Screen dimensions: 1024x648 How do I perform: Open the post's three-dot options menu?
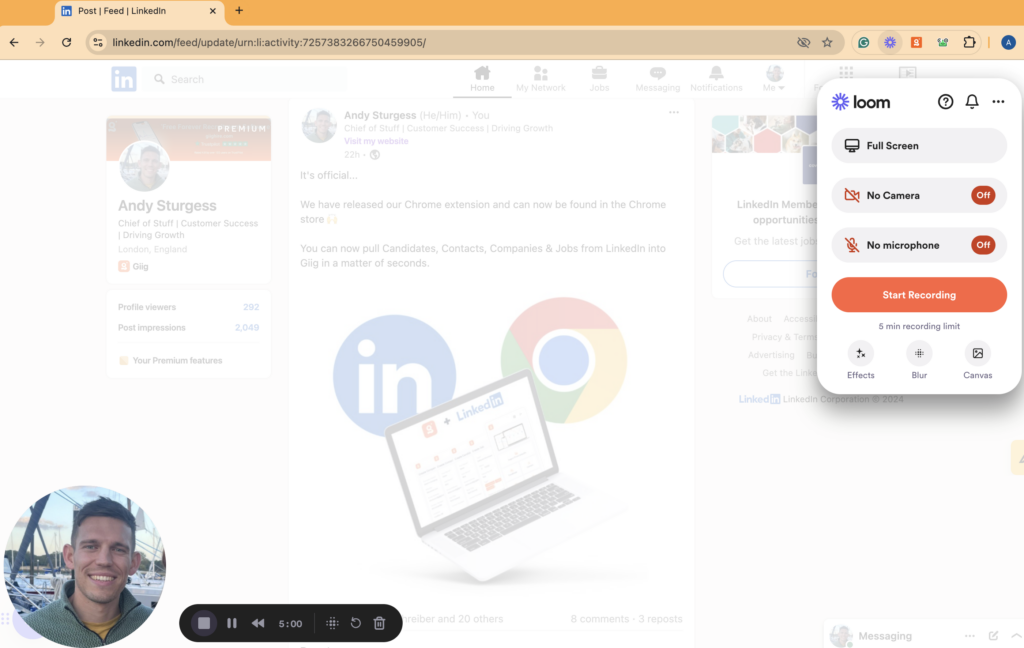coord(674,112)
